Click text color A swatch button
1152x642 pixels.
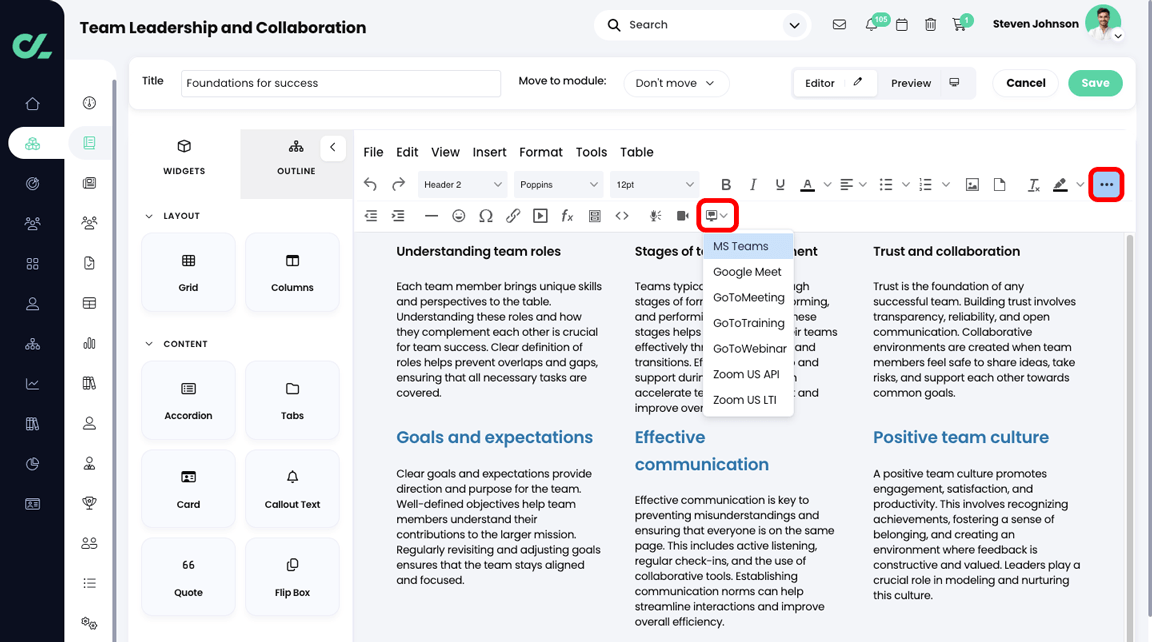(807, 185)
